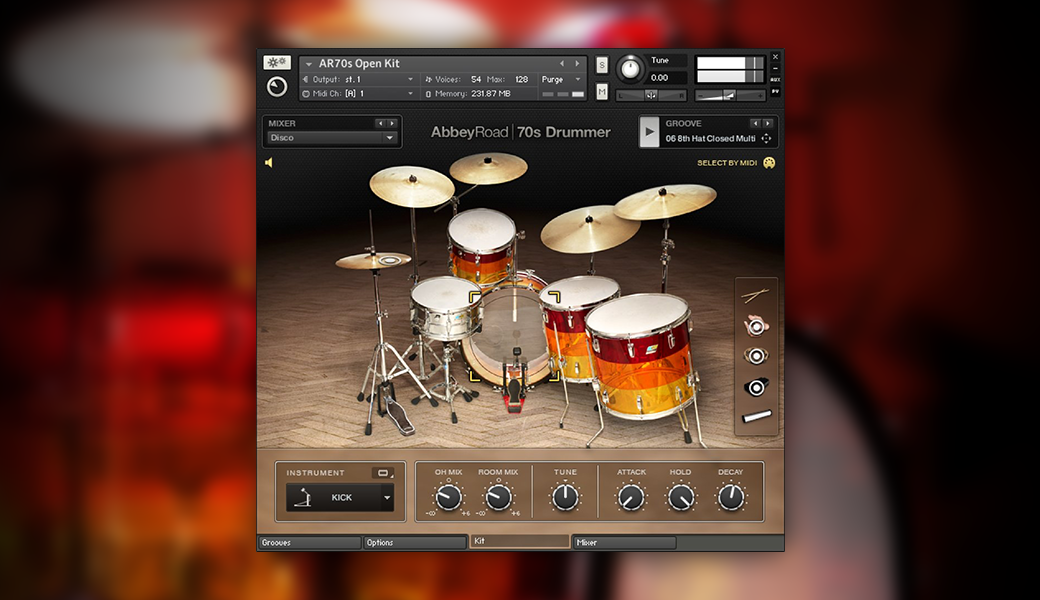Viewport: 1040px width, 600px height.
Task: Open the AR70s Open Kit instrument menu arrow
Action: coord(308,64)
